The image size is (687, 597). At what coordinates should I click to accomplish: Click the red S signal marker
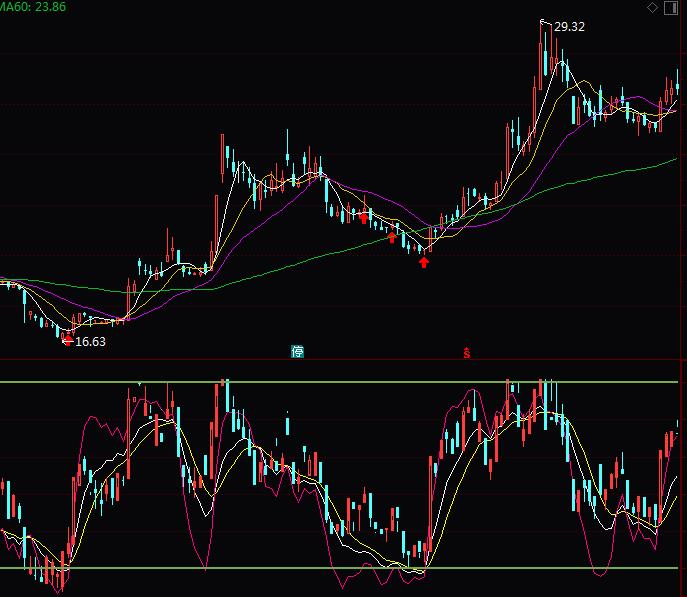tap(466, 352)
